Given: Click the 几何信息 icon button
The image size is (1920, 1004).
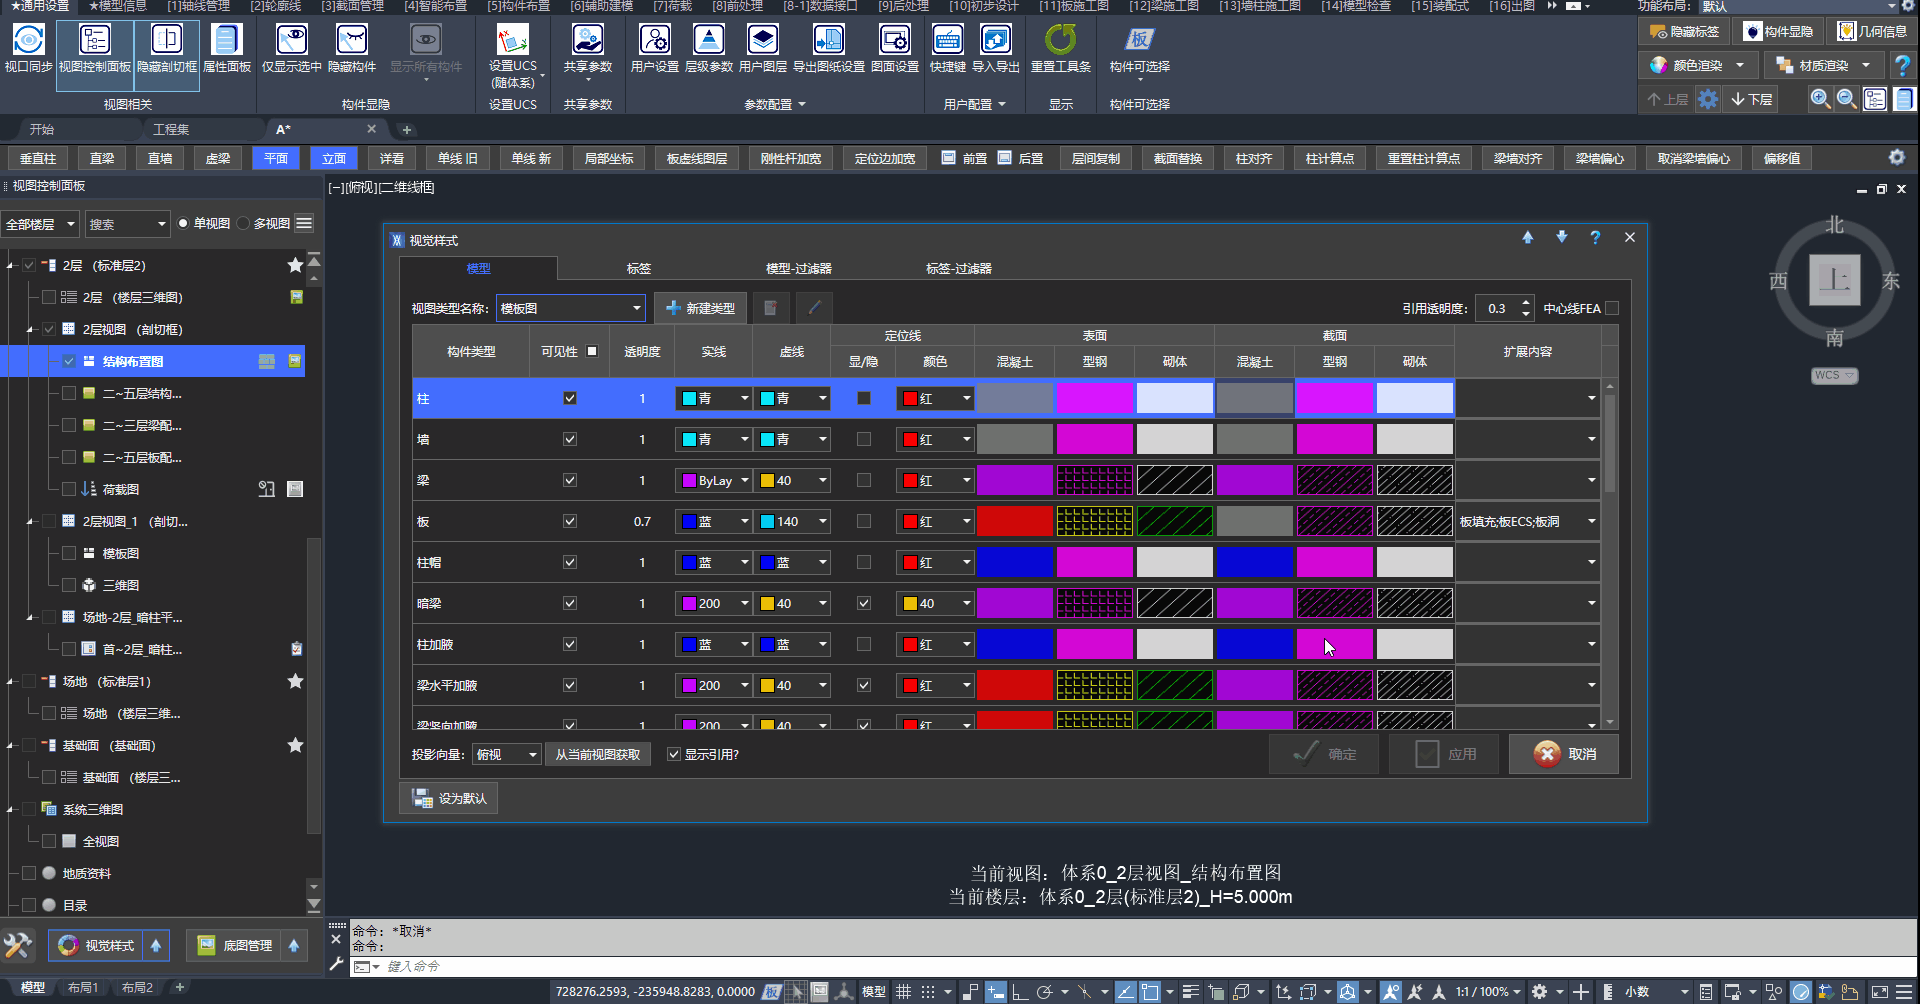Looking at the screenshot, I should coord(1873,32).
